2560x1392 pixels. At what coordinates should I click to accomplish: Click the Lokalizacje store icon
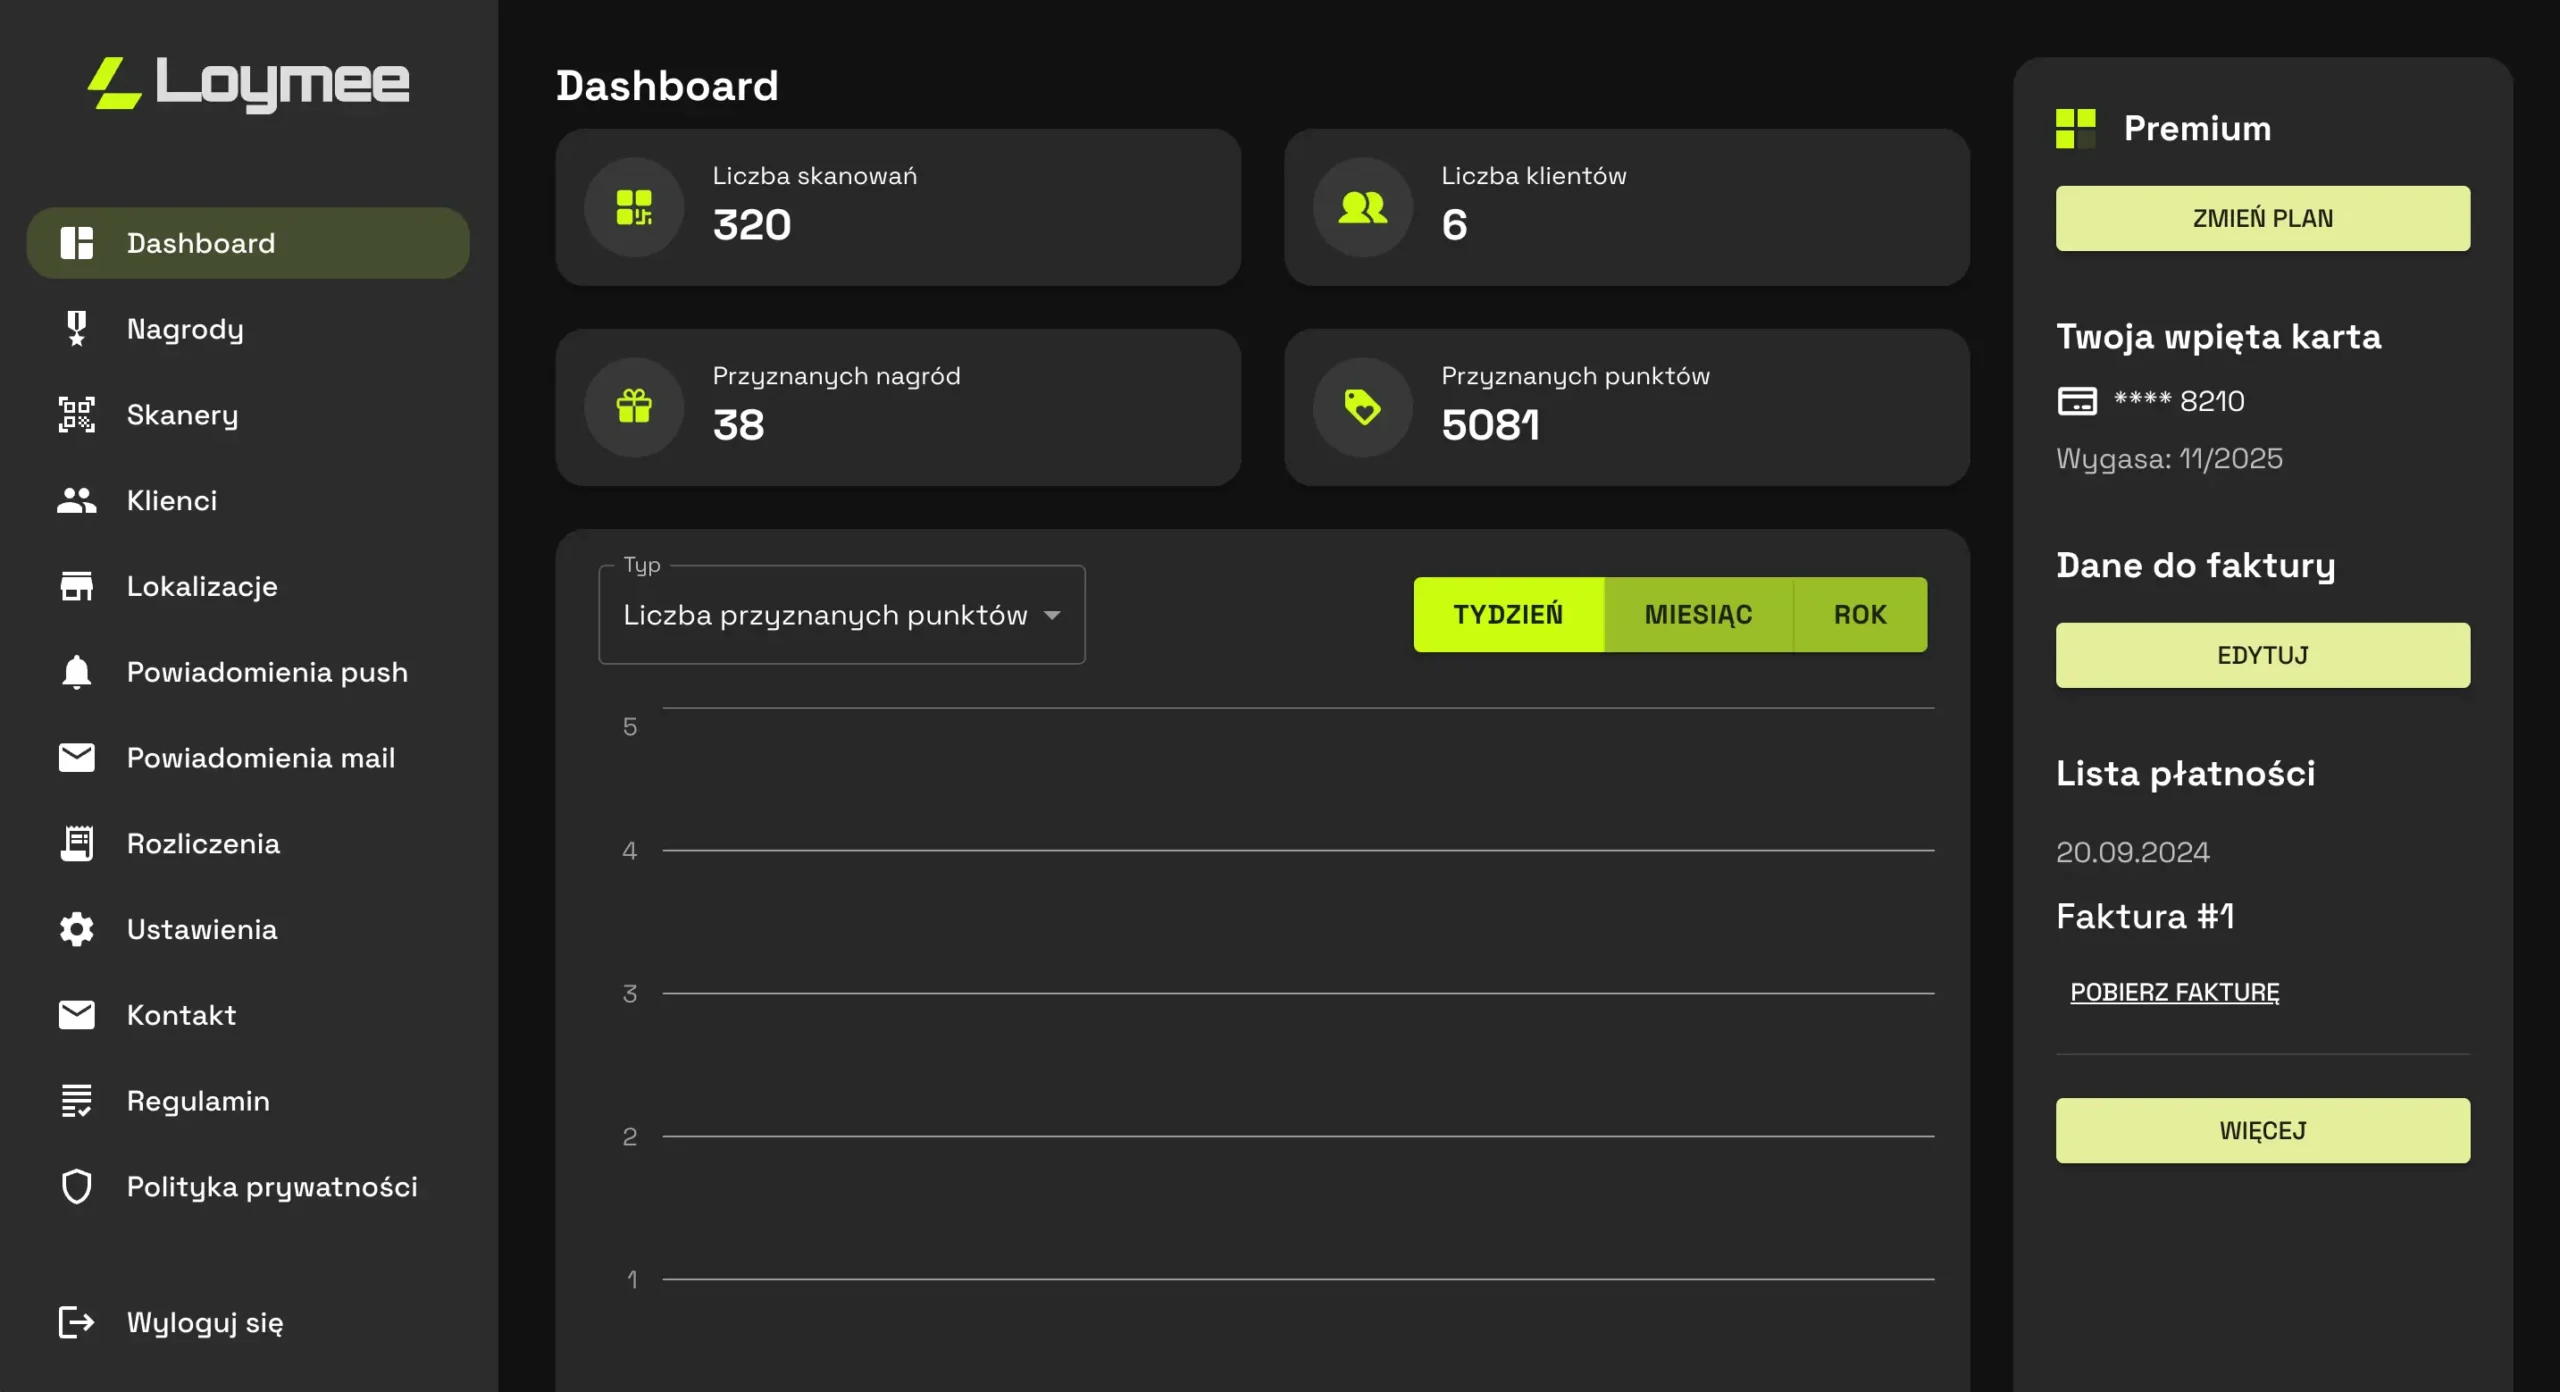[x=76, y=586]
